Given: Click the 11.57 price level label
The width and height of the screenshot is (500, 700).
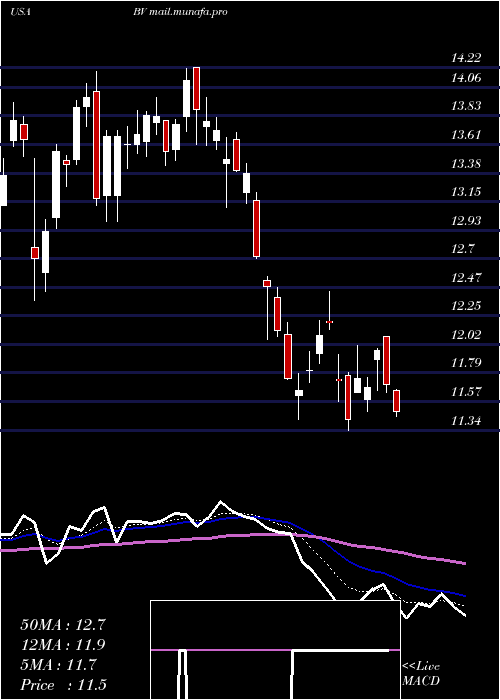Looking at the screenshot, I should (466, 392).
